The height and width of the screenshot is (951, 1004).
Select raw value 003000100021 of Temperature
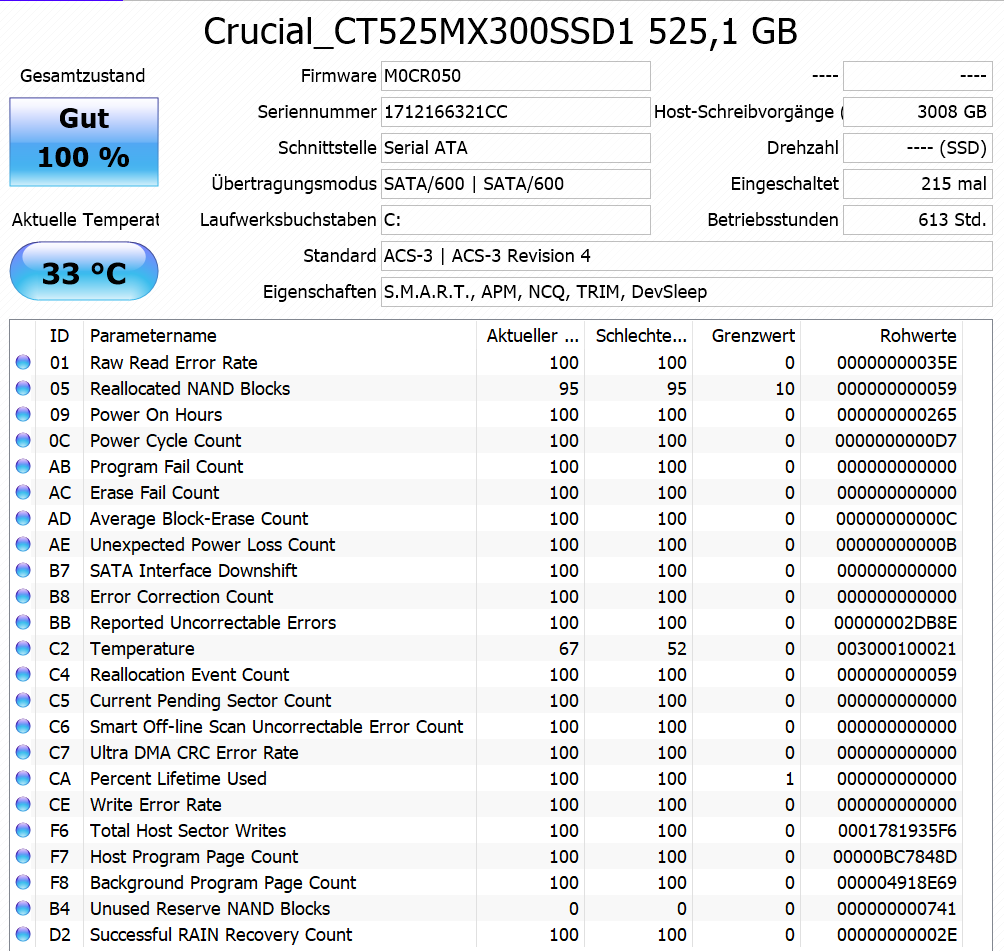point(896,649)
